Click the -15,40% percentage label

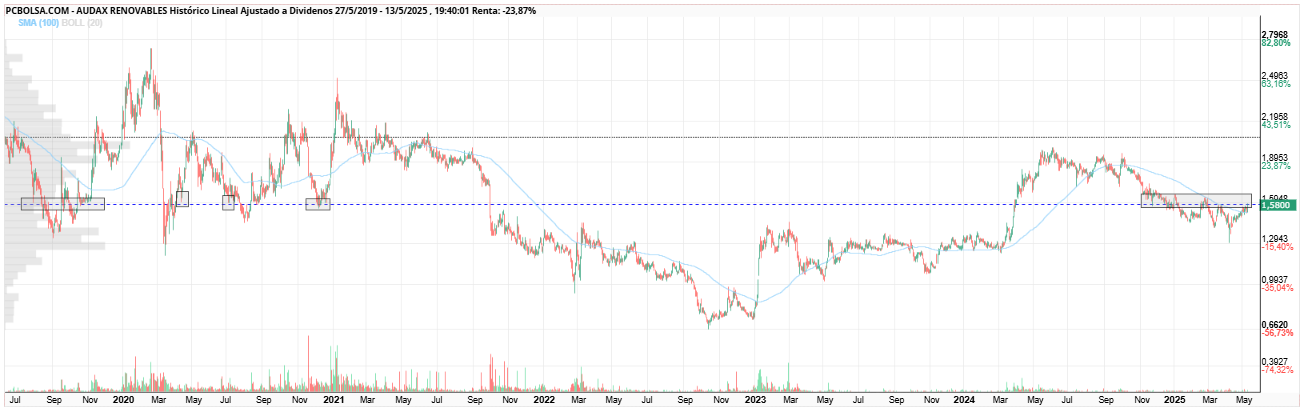(x=1277, y=246)
